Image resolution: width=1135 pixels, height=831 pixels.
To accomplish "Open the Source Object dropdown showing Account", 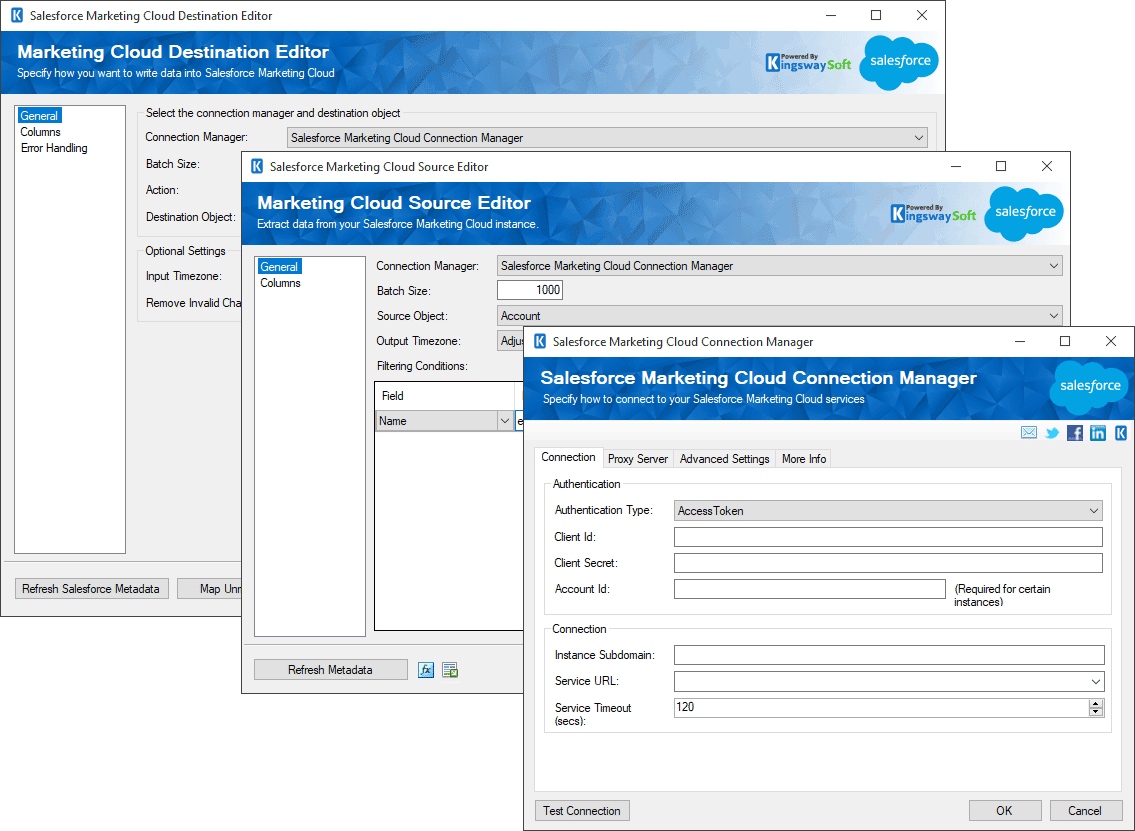I will pyautogui.click(x=780, y=316).
